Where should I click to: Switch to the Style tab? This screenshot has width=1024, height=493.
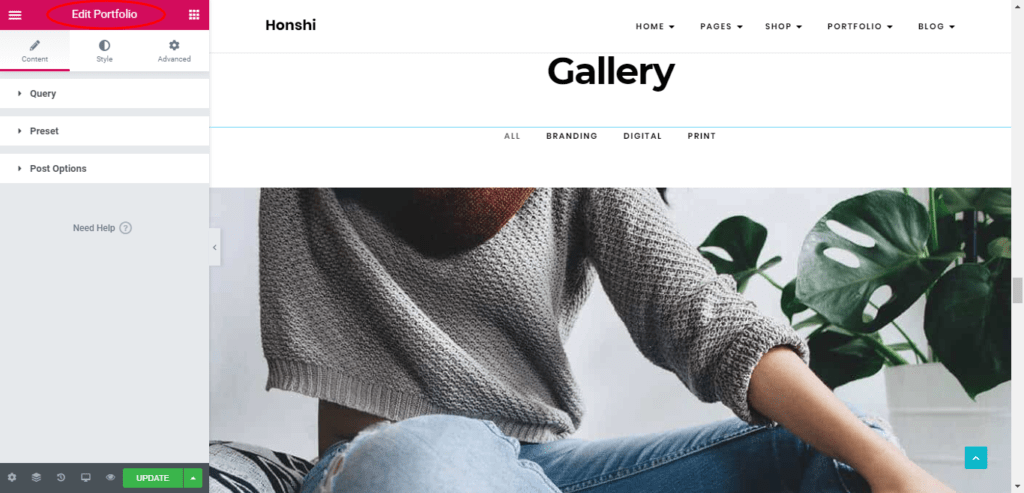coord(104,51)
